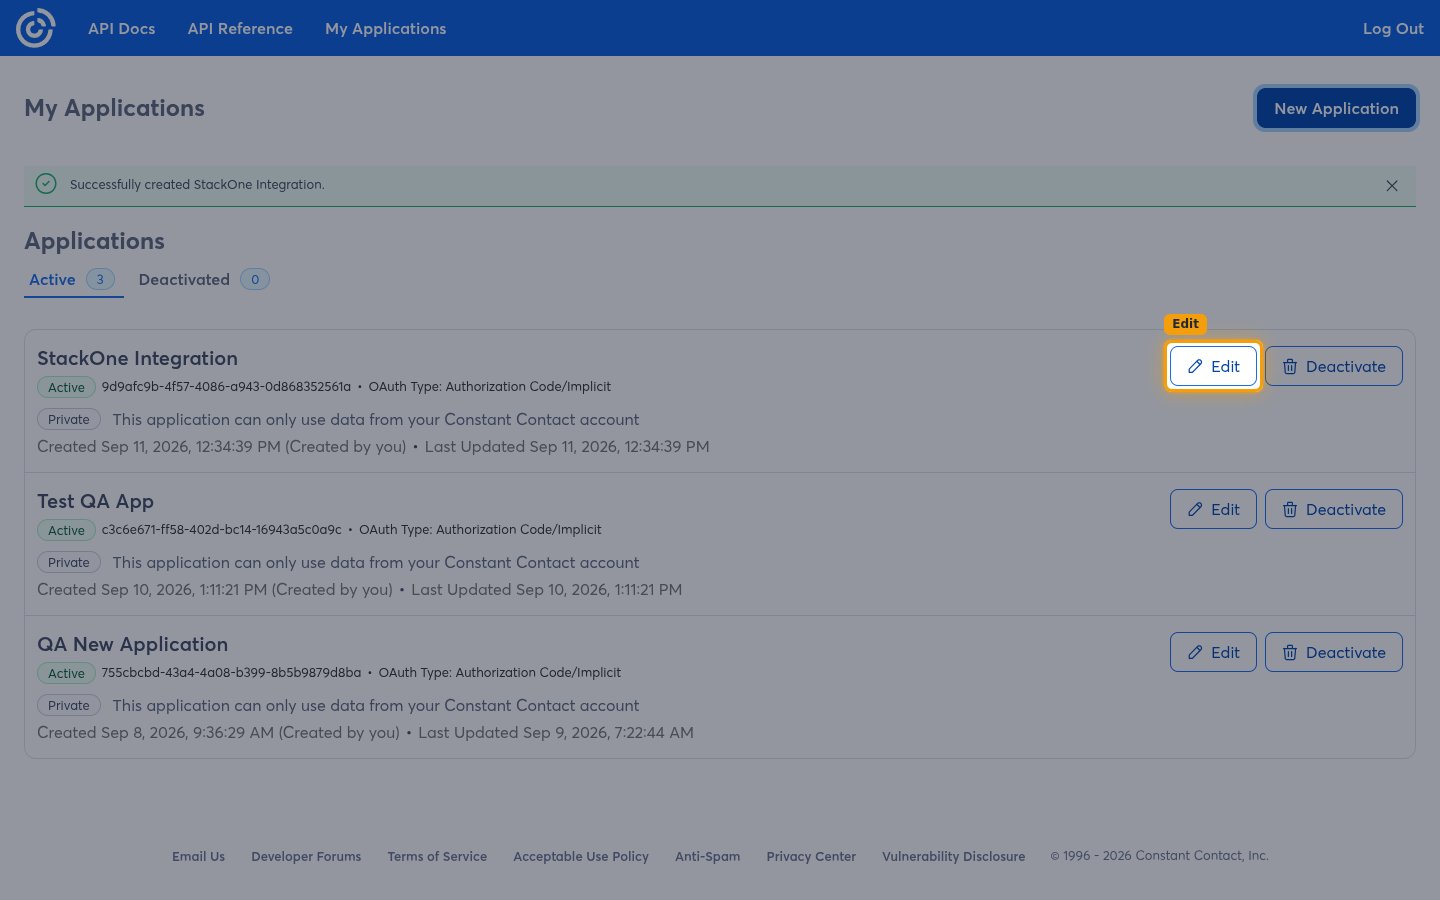
Task: Click the Constant Contact logo icon
Action: [x=35, y=28]
